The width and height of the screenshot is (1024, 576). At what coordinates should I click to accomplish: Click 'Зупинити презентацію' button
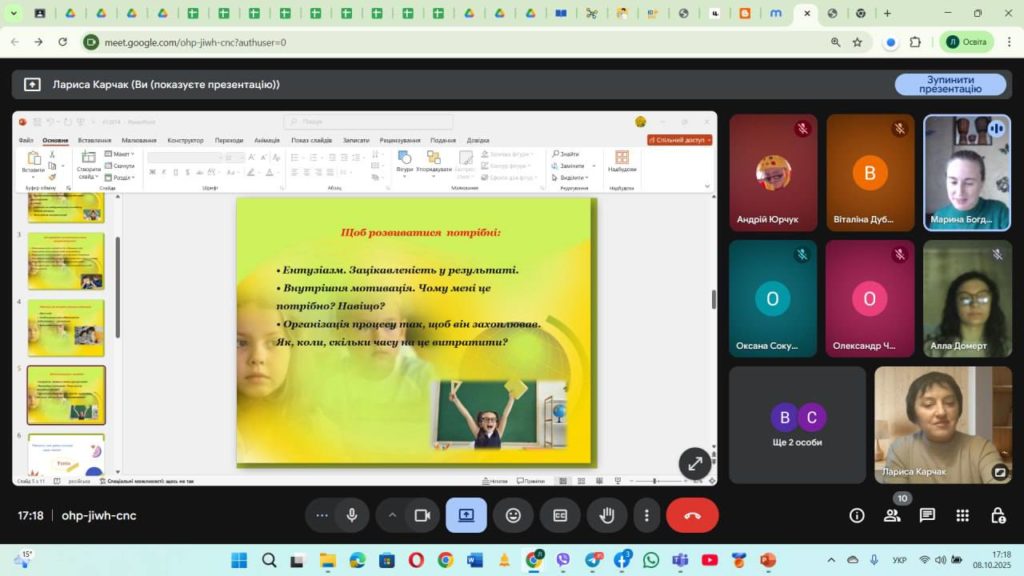click(950, 84)
